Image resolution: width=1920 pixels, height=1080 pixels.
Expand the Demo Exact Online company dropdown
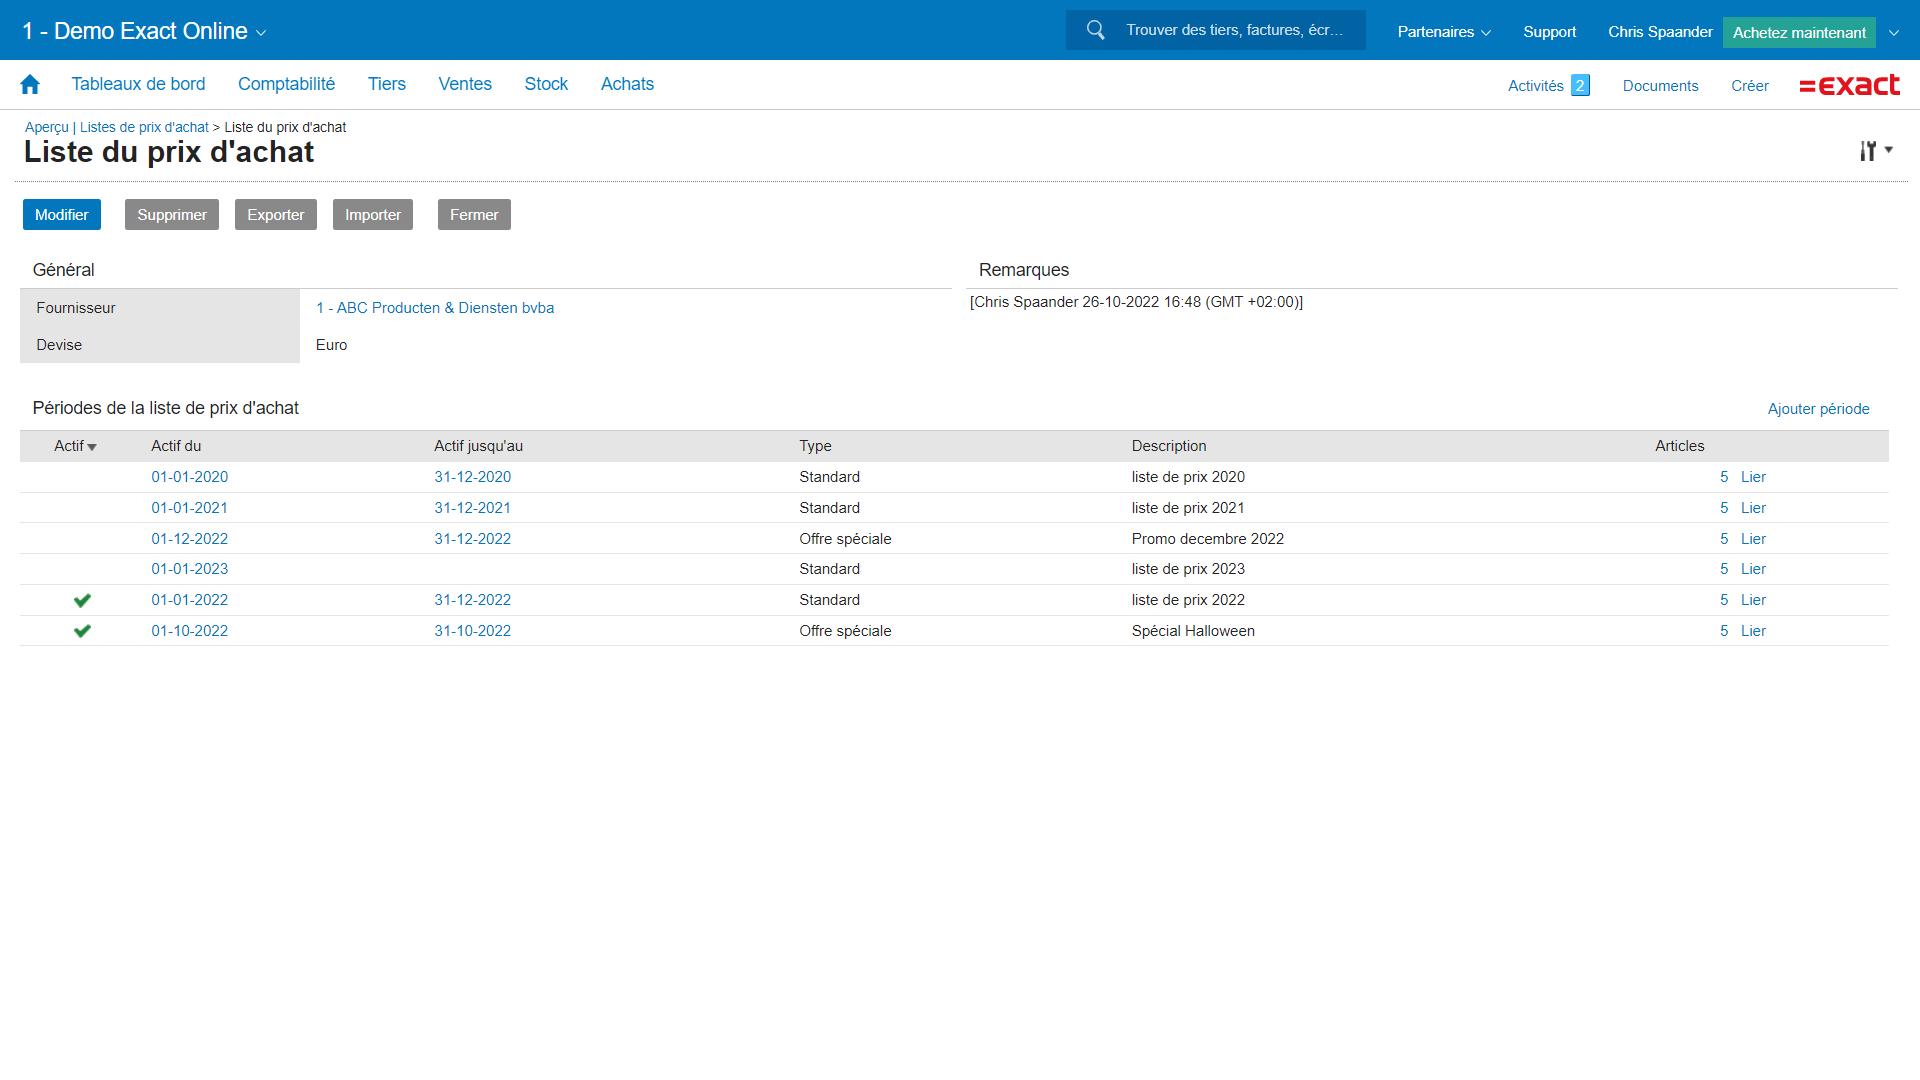[x=261, y=33]
